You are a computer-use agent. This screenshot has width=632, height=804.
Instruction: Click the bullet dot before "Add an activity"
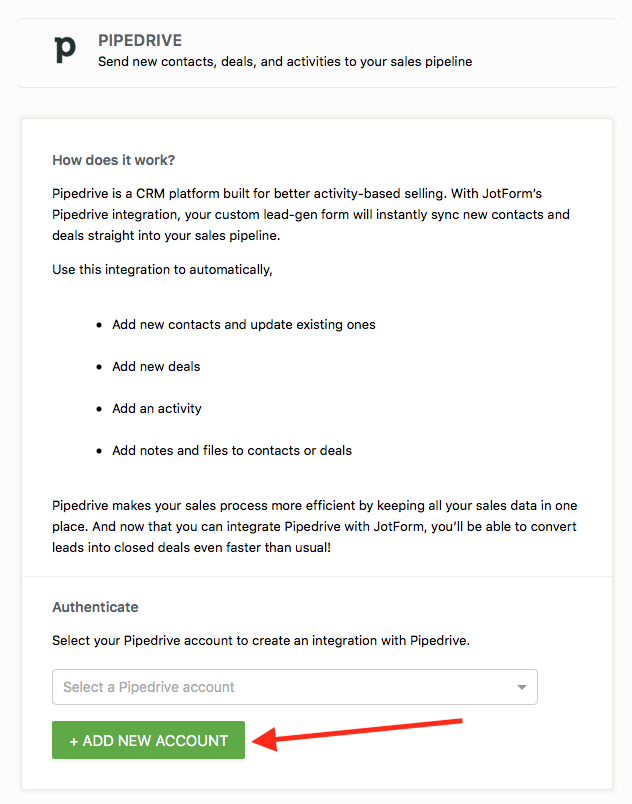[x=99, y=409]
